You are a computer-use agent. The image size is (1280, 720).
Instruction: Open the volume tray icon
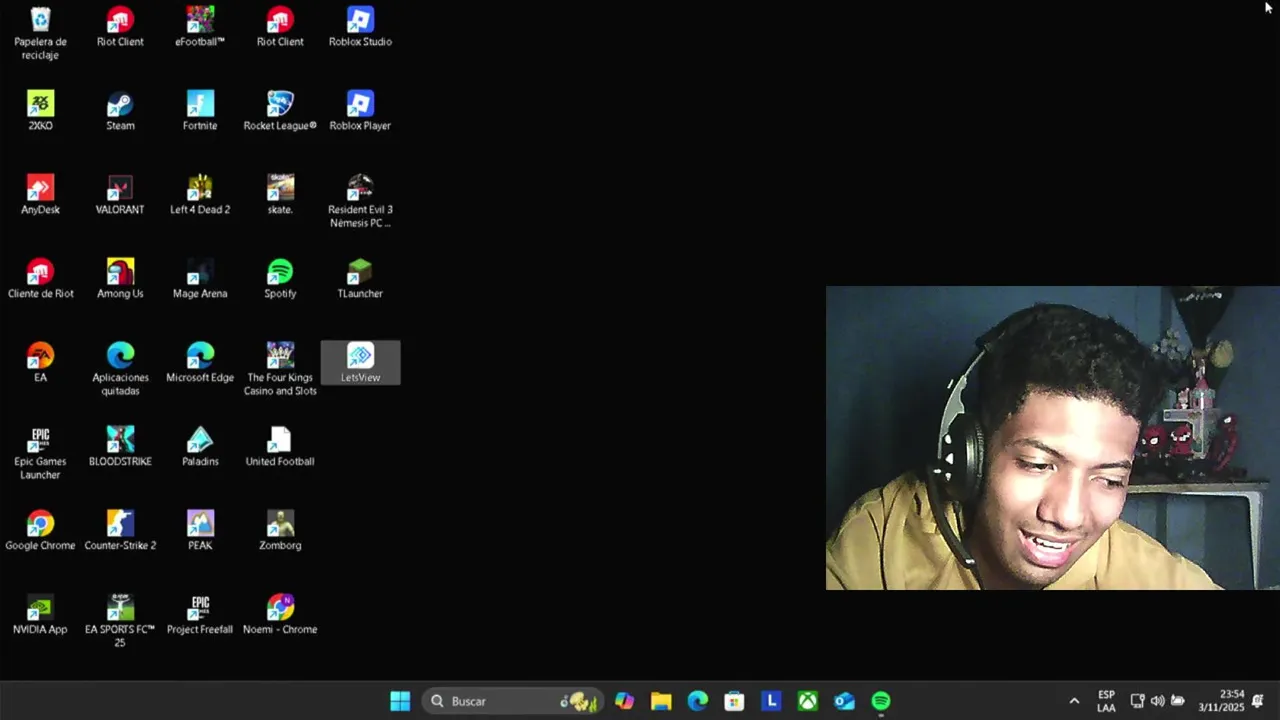tap(1157, 701)
